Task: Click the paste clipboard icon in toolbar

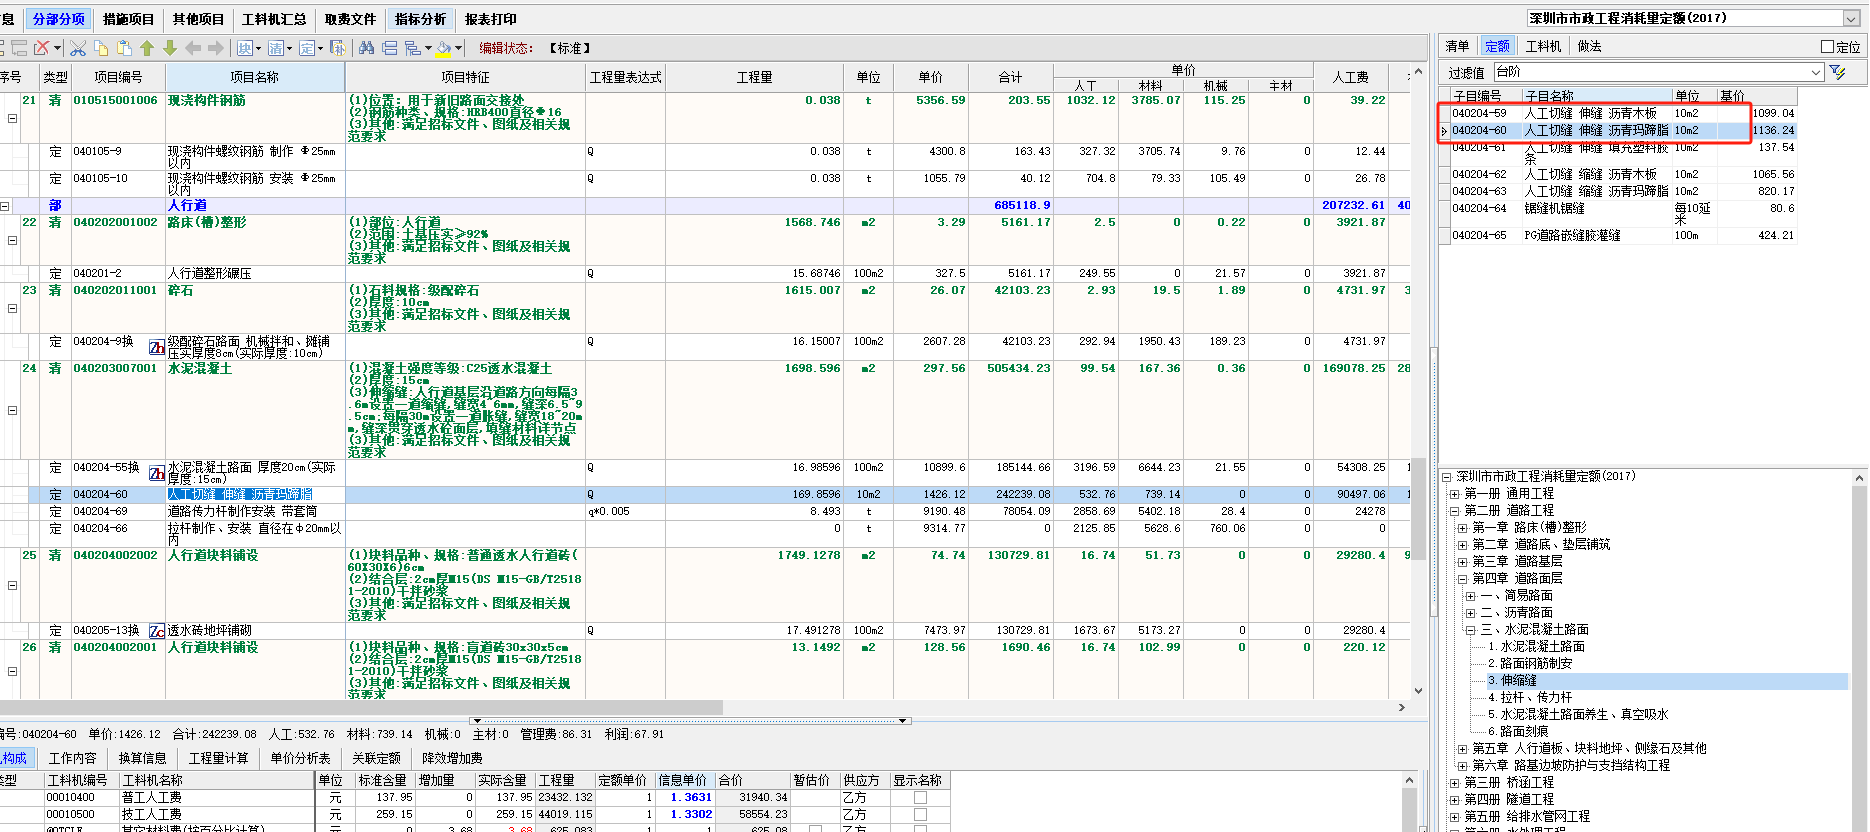Action: coord(124,48)
